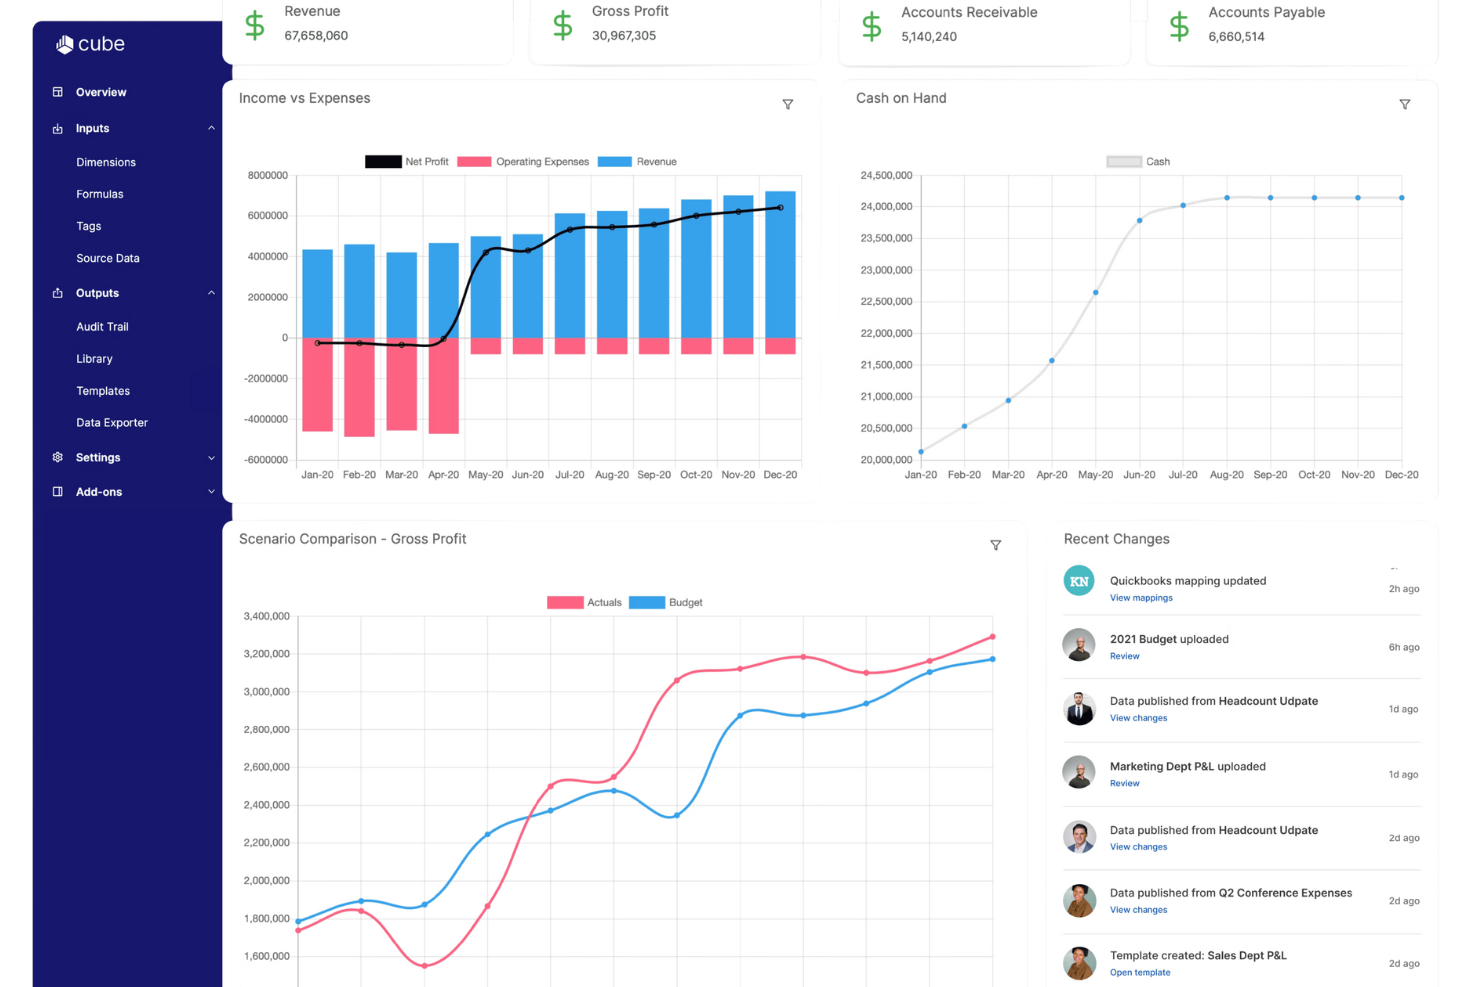
Task: Click the cube logo icon
Action: click(x=65, y=44)
